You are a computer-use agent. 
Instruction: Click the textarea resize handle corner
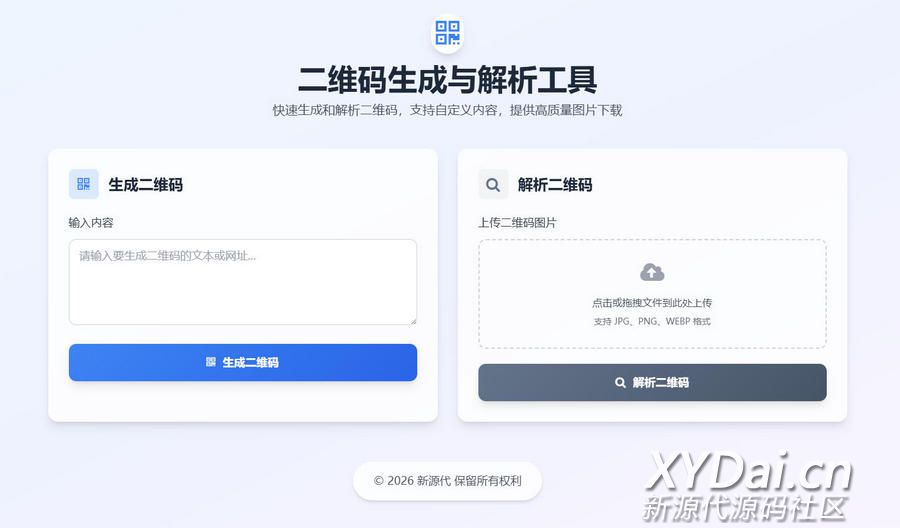(x=413, y=321)
